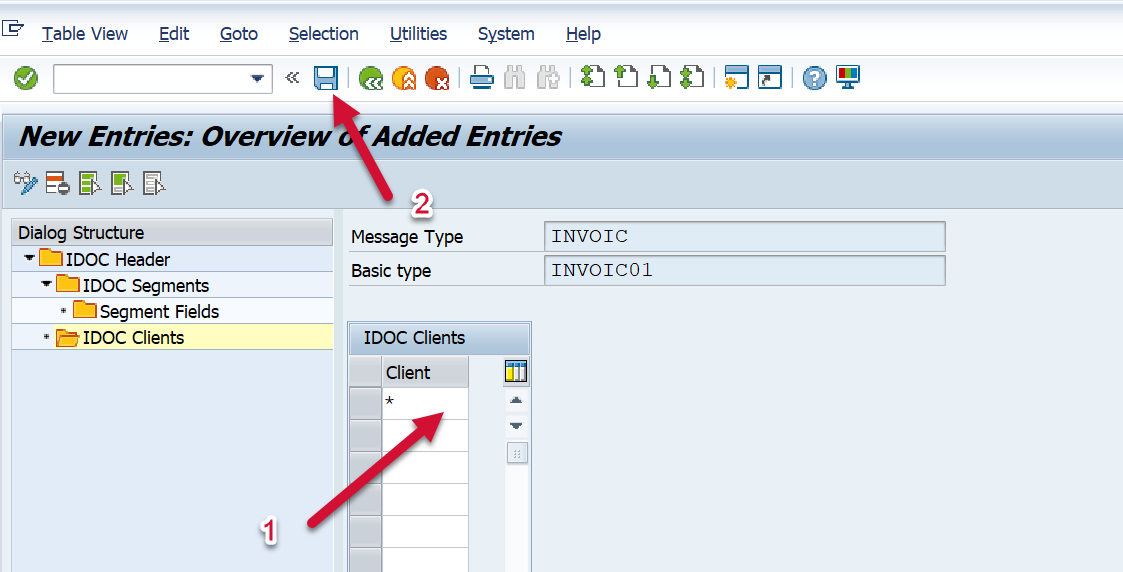The width and height of the screenshot is (1123, 572).
Task: Select the first row in IDOC Clients
Action: (x=365, y=404)
